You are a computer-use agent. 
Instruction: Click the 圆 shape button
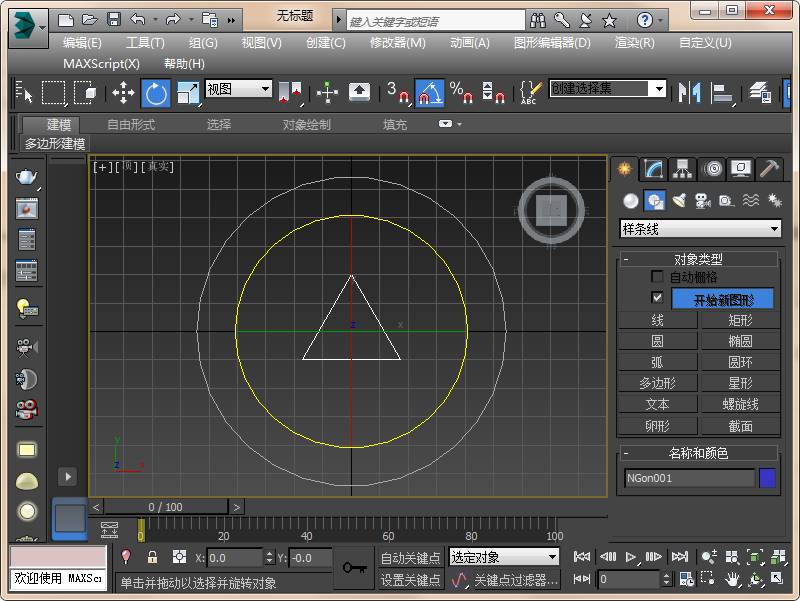pyautogui.click(x=657, y=341)
